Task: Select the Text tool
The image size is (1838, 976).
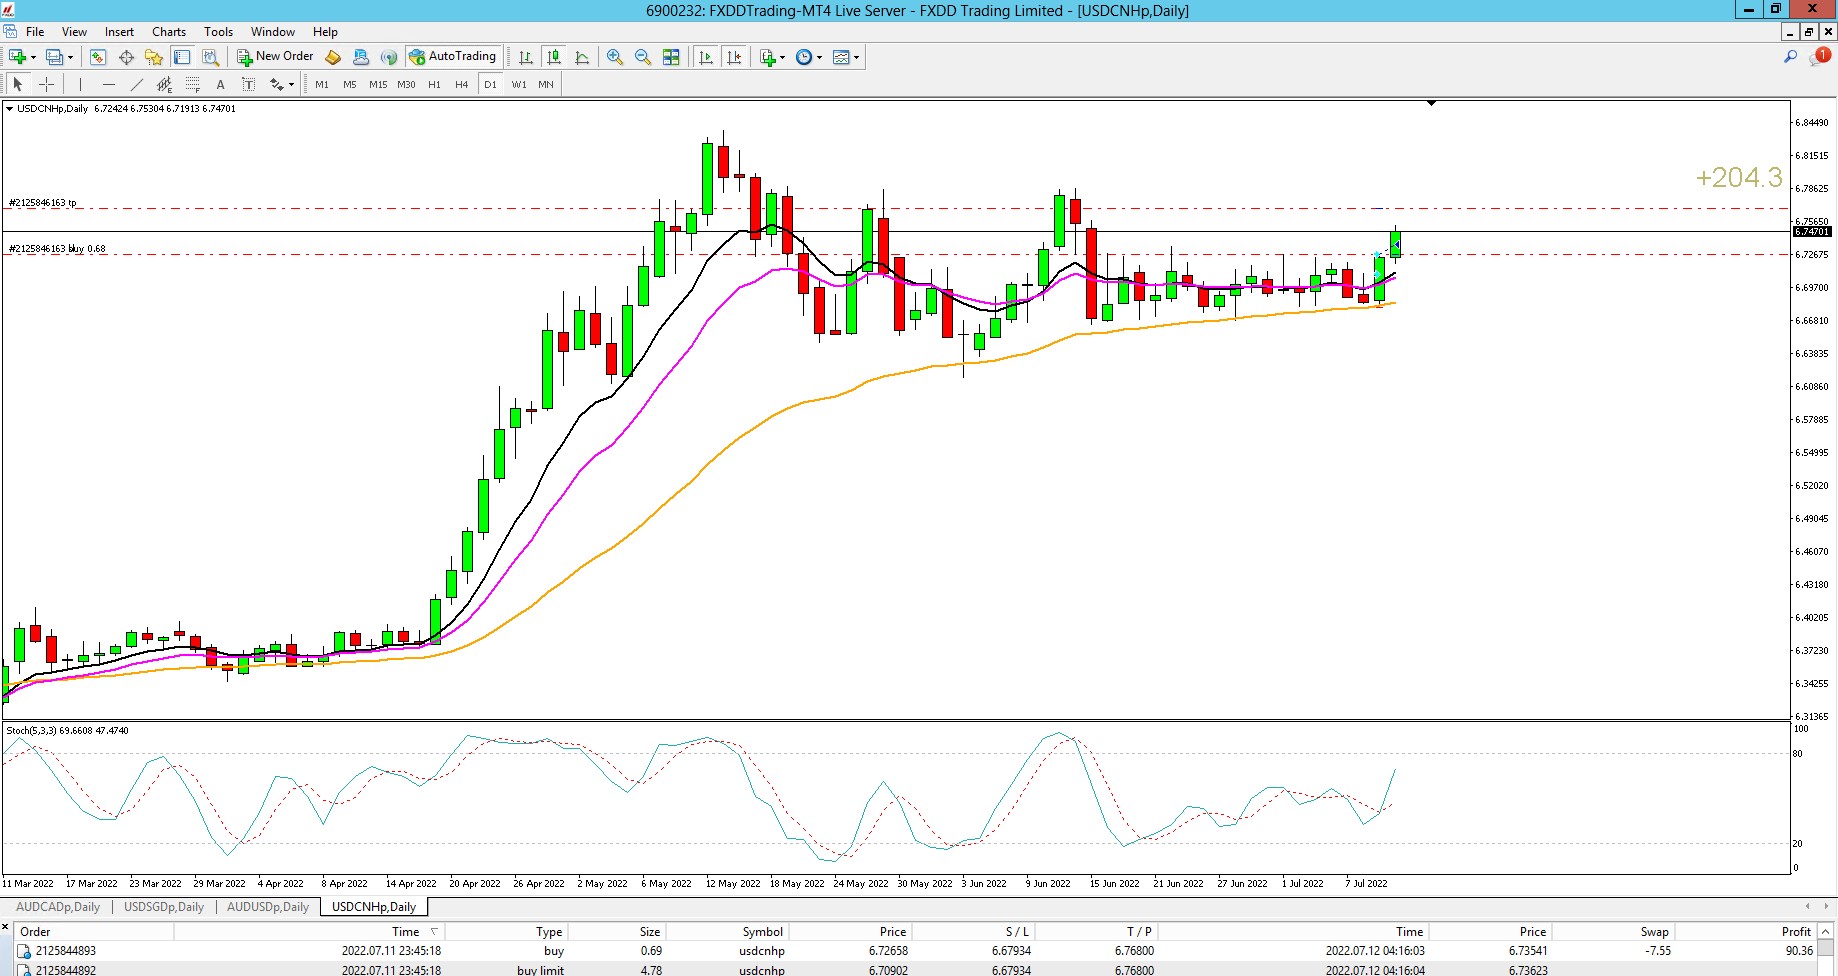Action: tap(221, 84)
